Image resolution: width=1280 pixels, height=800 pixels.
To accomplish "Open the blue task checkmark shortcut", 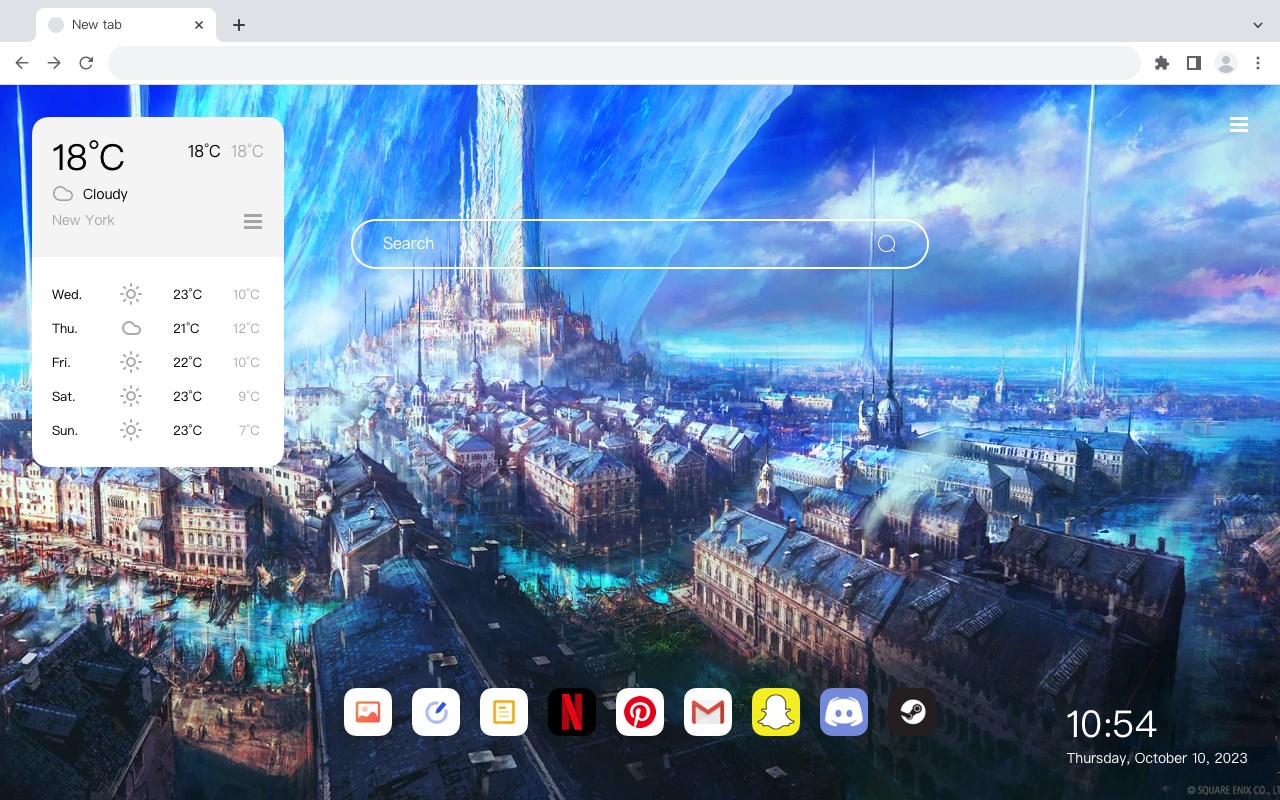I will coord(436,712).
